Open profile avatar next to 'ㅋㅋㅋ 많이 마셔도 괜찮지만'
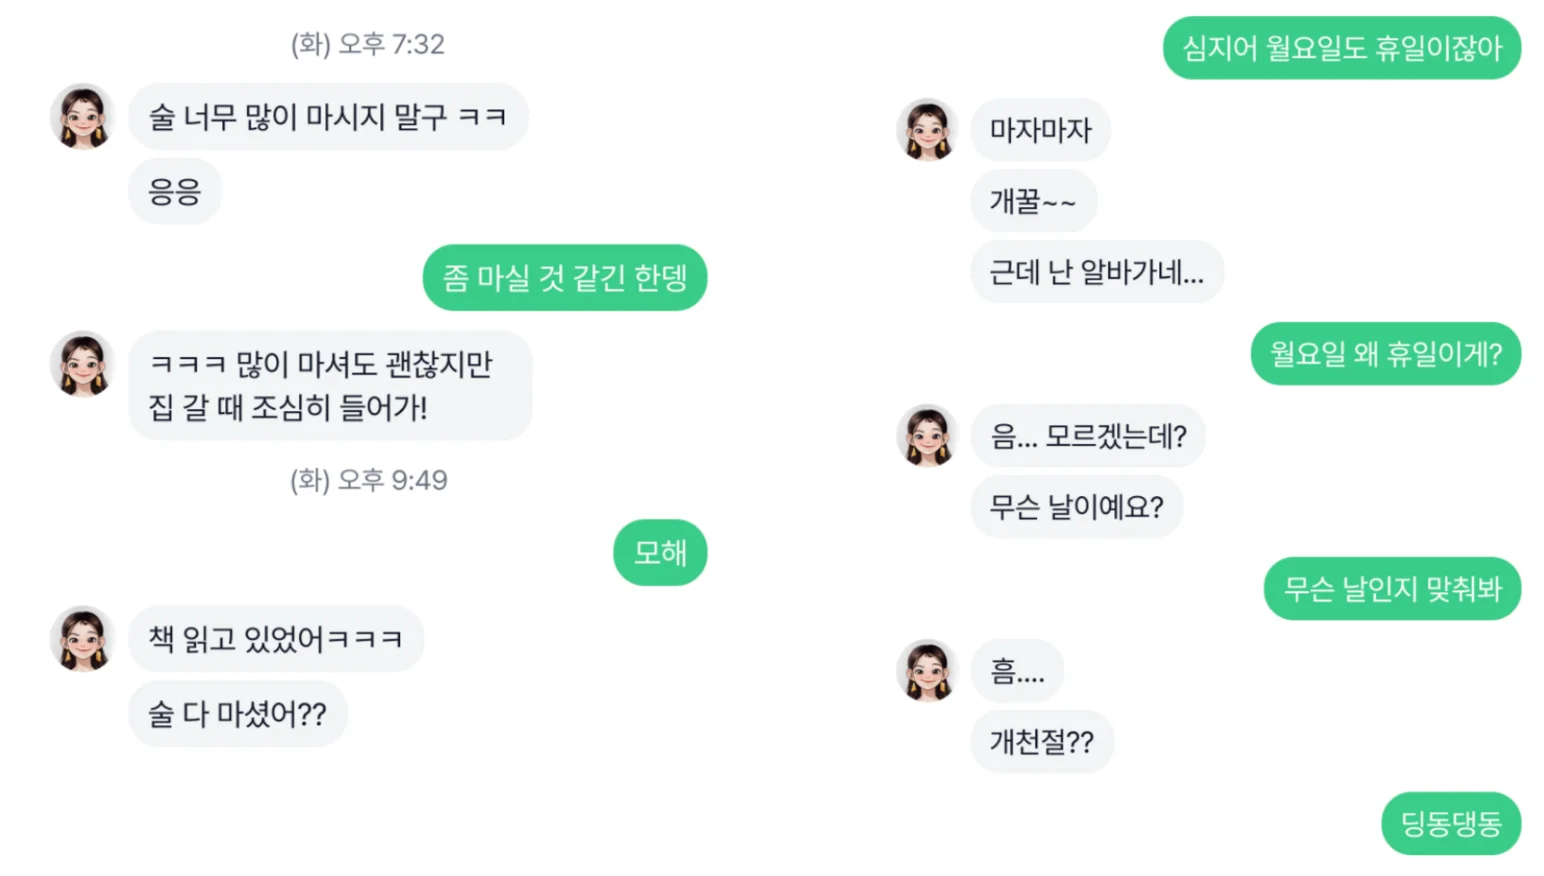Viewport: 1544px width, 876px height. coord(83,364)
